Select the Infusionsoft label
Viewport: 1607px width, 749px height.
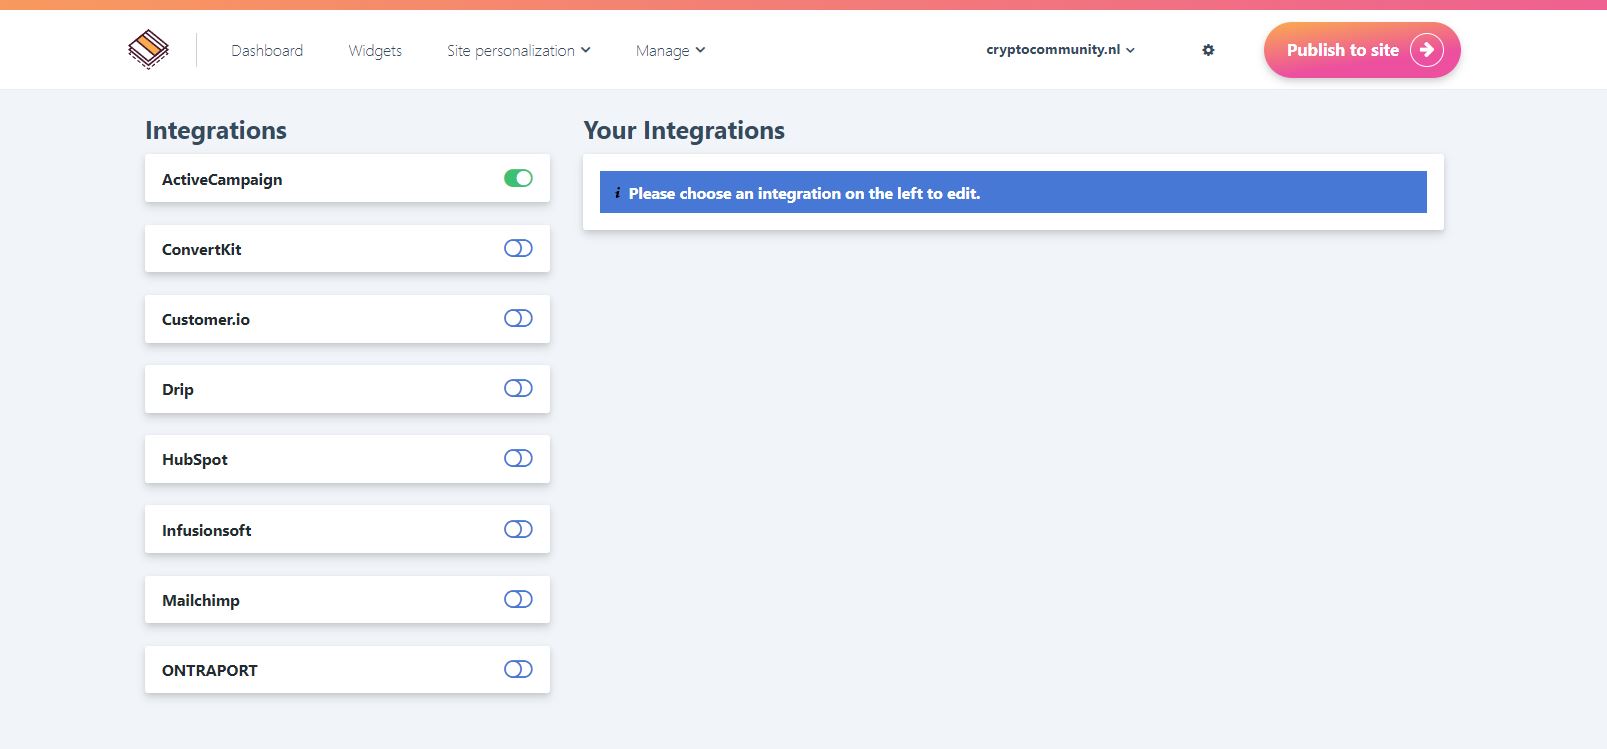[x=207, y=530]
